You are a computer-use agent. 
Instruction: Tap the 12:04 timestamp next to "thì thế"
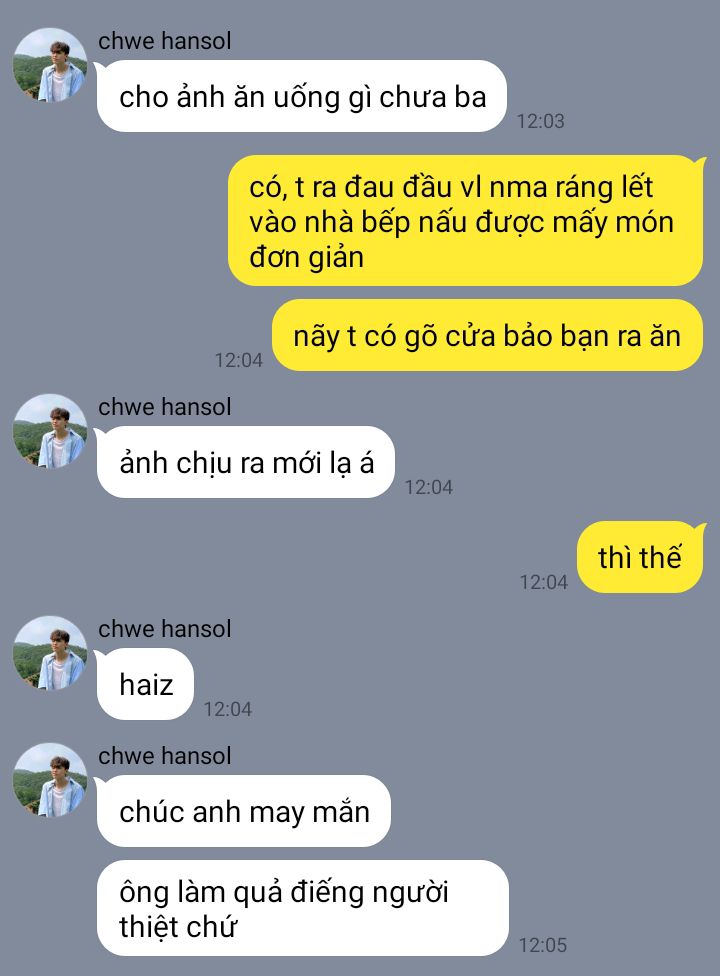(543, 582)
